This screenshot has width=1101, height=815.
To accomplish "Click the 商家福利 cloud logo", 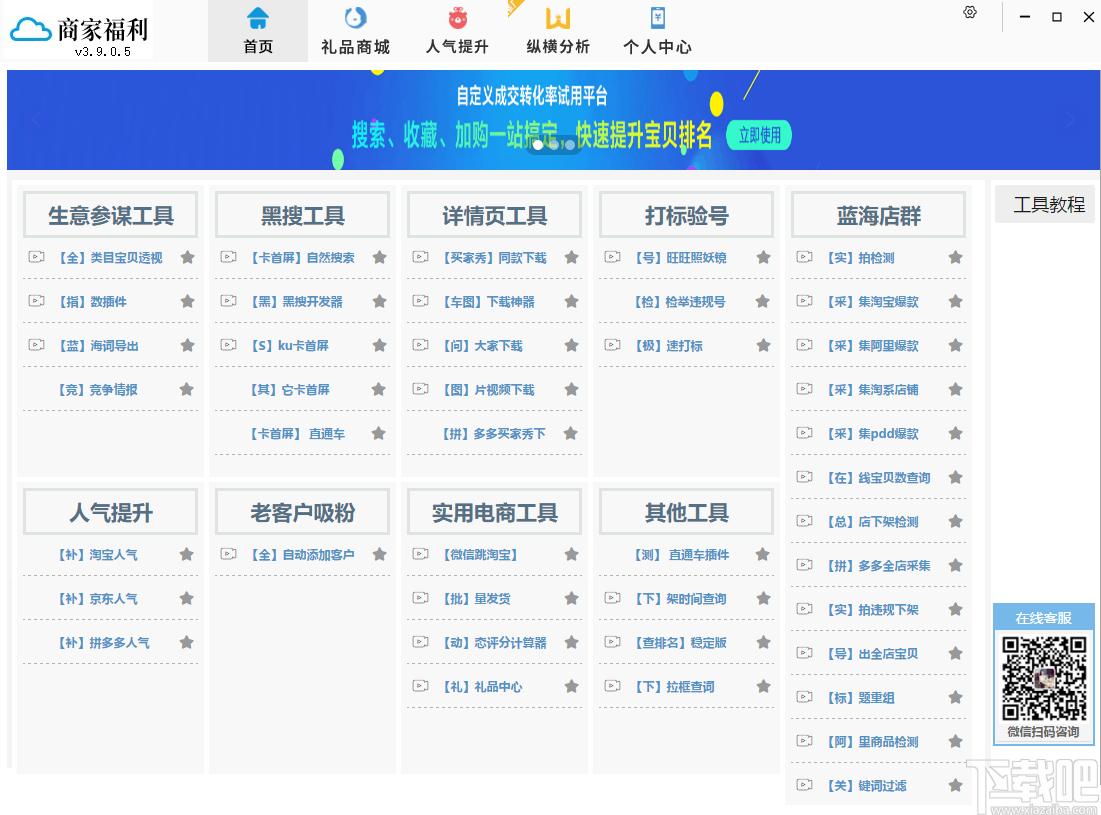I will [x=31, y=29].
